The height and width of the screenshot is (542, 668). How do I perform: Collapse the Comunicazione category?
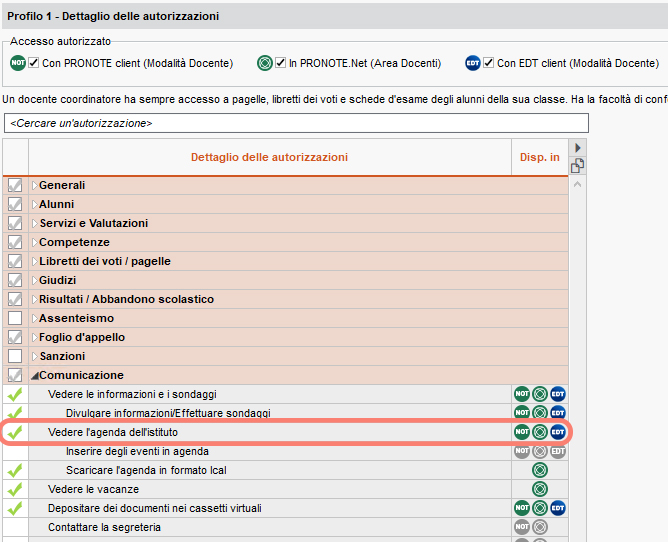(x=35, y=376)
